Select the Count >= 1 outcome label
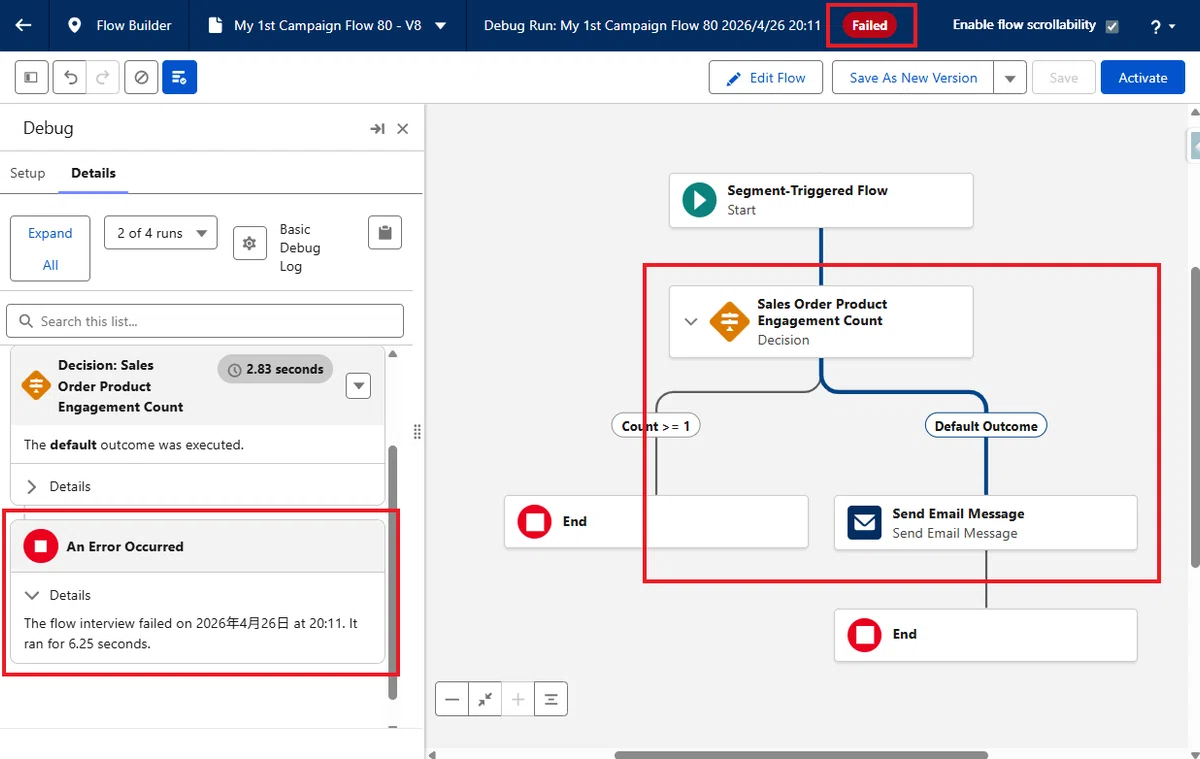This screenshot has height=759, width=1200. click(656, 425)
